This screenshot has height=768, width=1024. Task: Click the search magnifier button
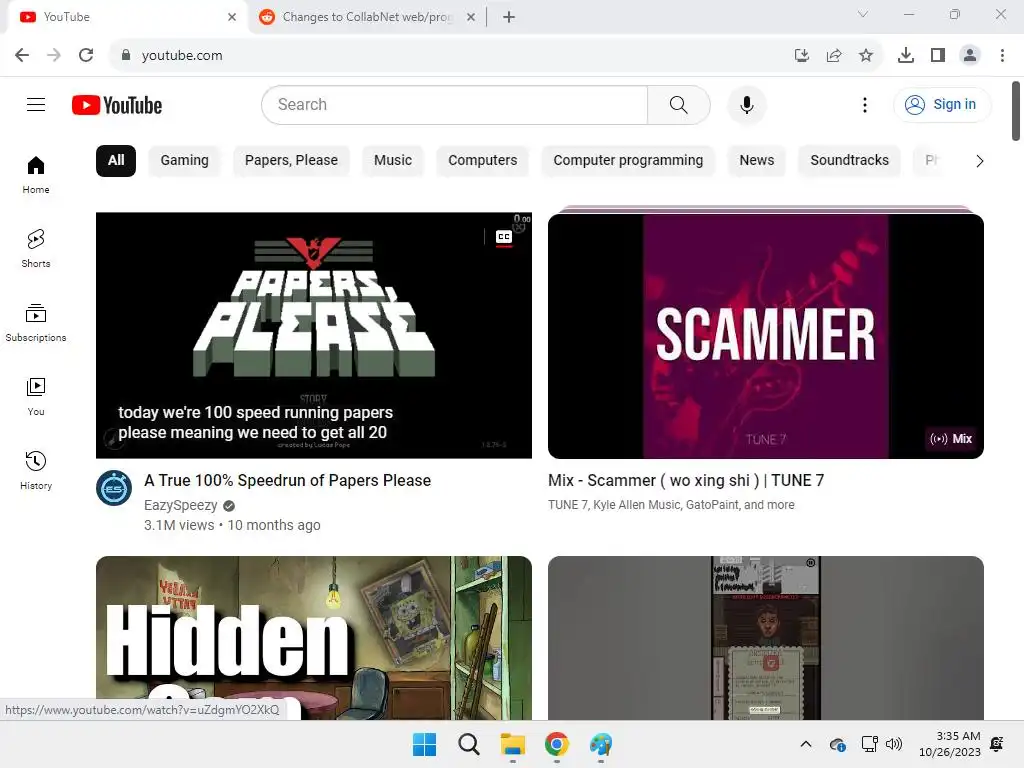[679, 104]
